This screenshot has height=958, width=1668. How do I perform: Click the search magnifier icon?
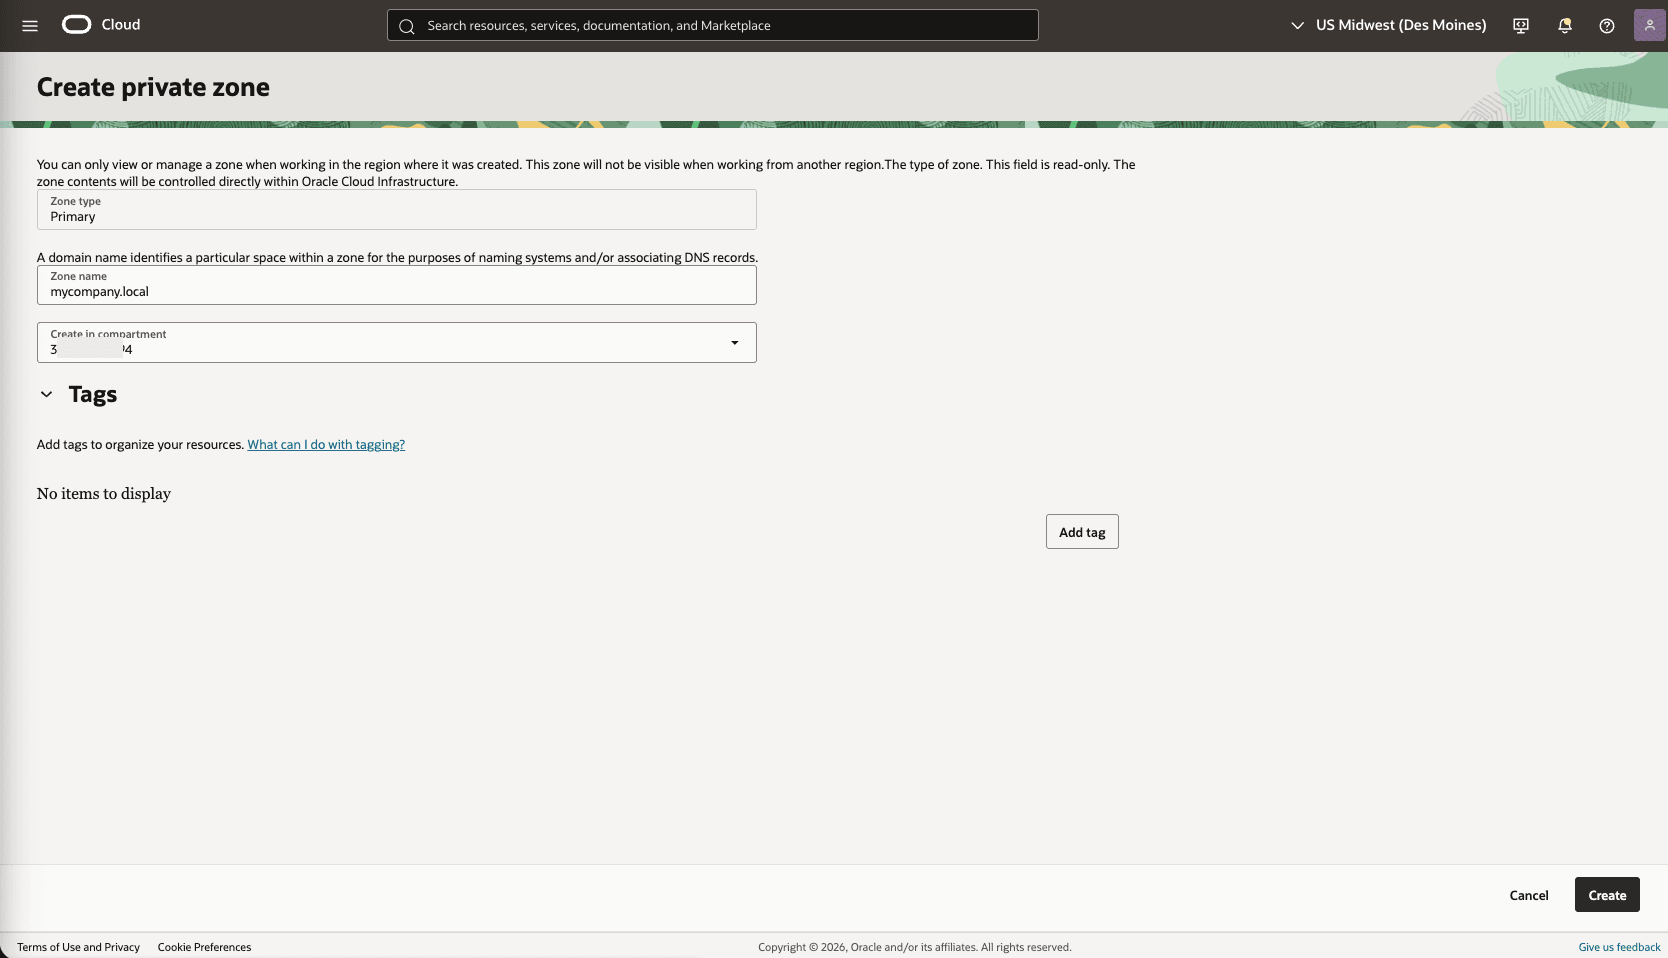click(407, 26)
